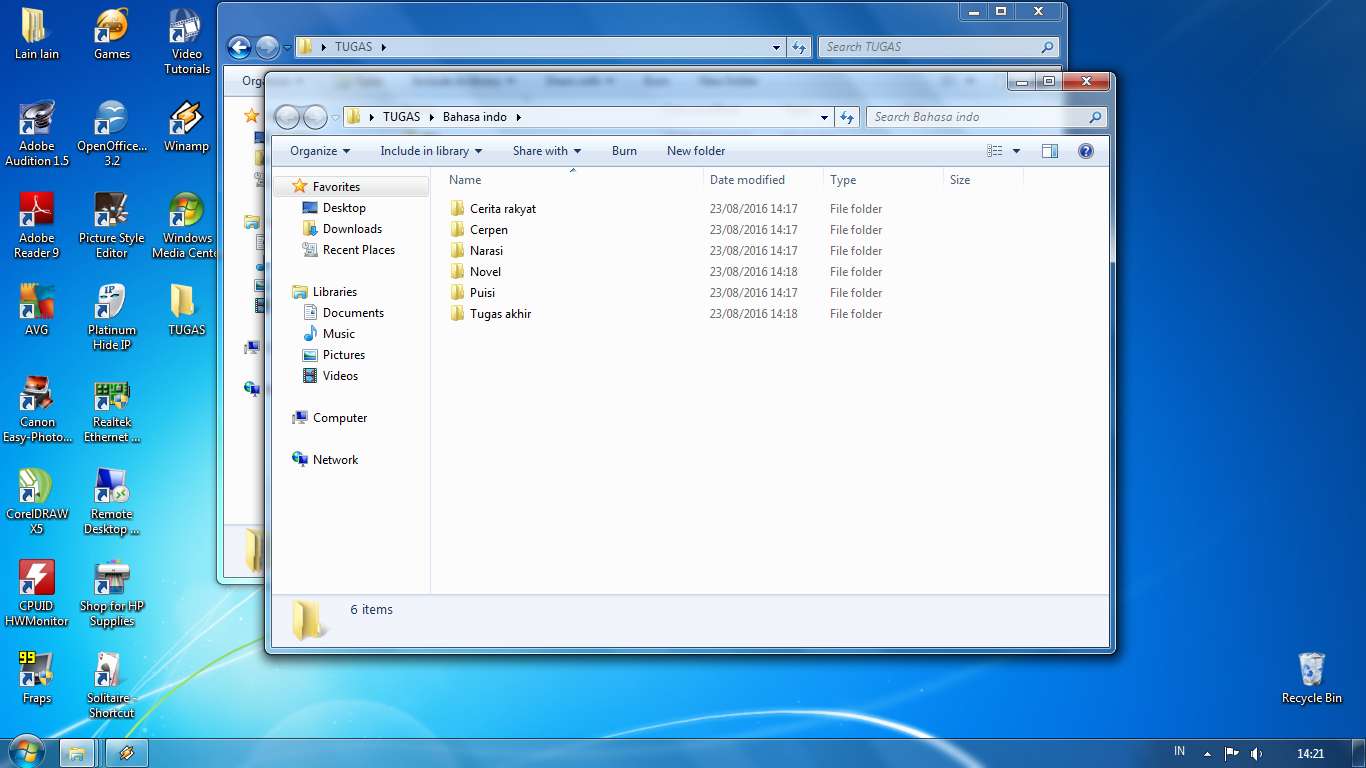Click Burn in the toolbar
Screen dimensions: 1366x768
tap(624, 151)
